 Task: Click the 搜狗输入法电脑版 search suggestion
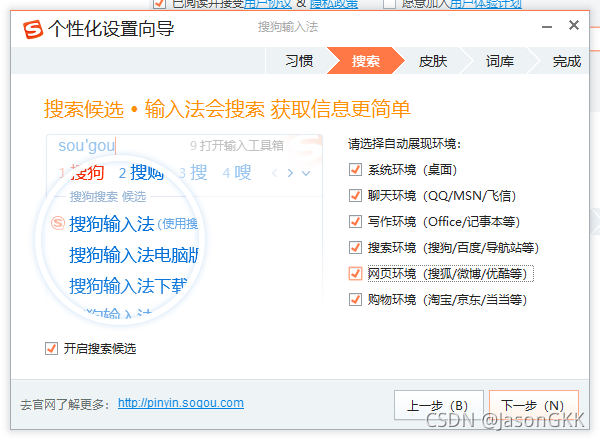(x=134, y=255)
